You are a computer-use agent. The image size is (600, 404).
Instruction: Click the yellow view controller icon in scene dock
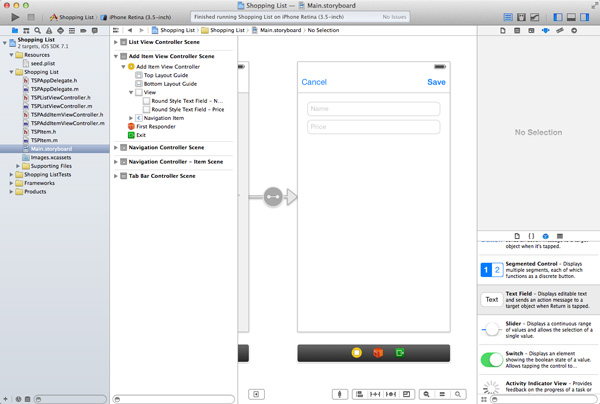[357, 353]
